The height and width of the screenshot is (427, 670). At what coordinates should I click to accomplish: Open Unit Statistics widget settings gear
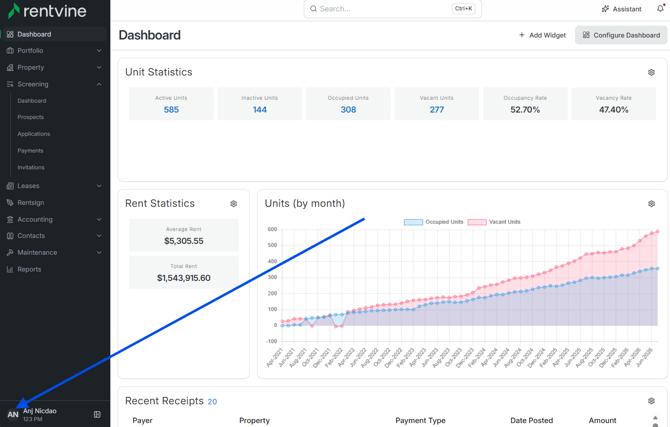pyautogui.click(x=651, y=72)
